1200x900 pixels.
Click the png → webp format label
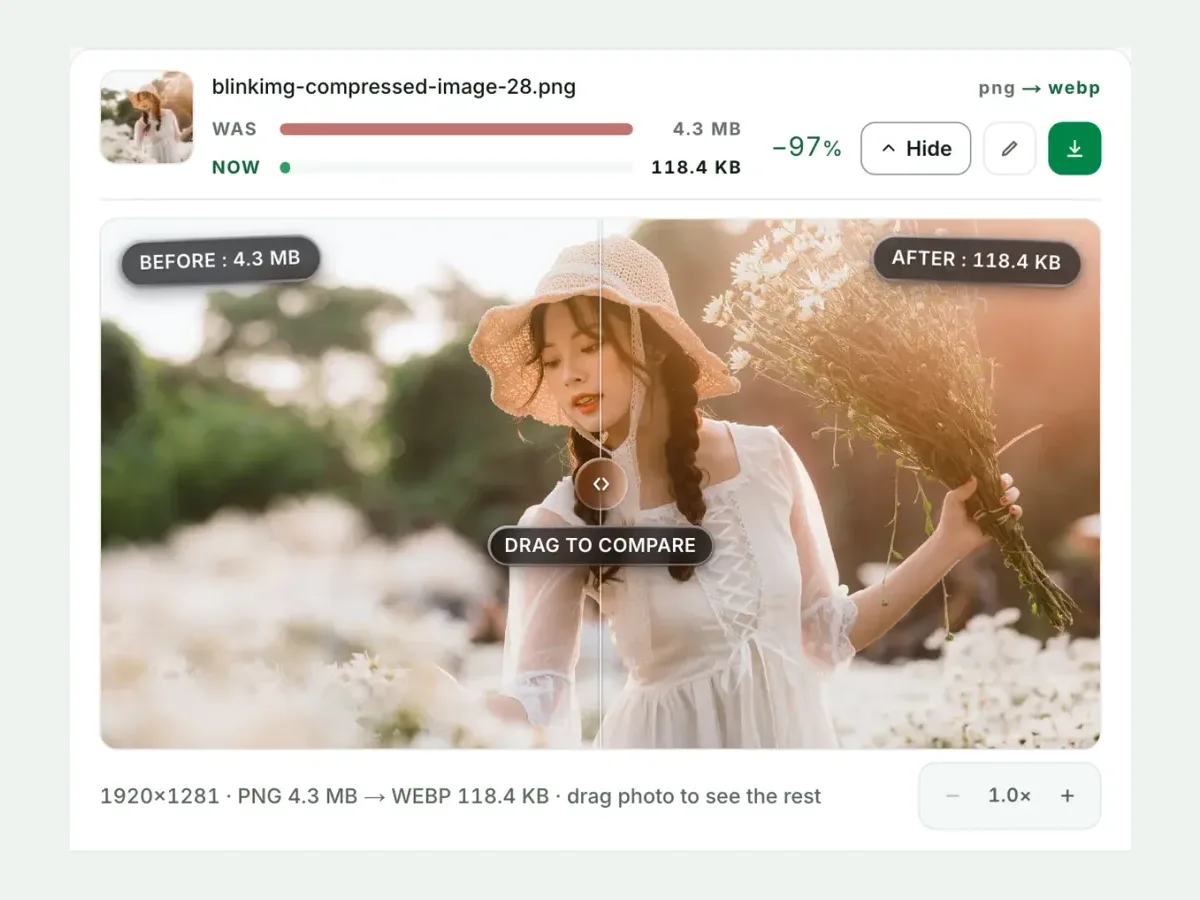coord(1039,88)
